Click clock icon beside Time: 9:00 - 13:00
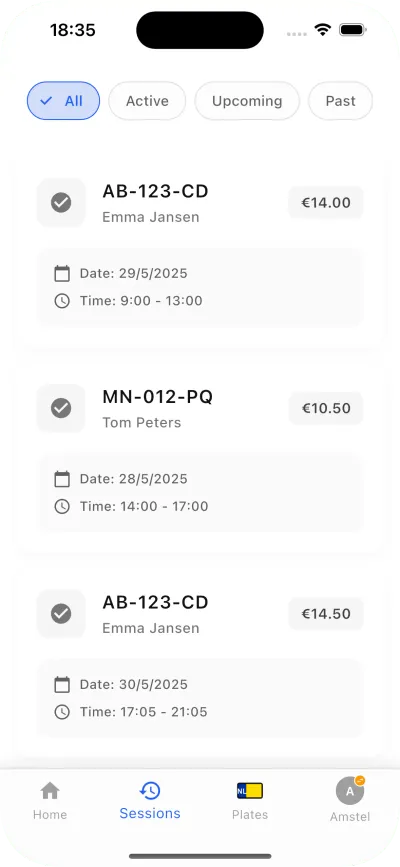The image size is (400, 867). 62,301
